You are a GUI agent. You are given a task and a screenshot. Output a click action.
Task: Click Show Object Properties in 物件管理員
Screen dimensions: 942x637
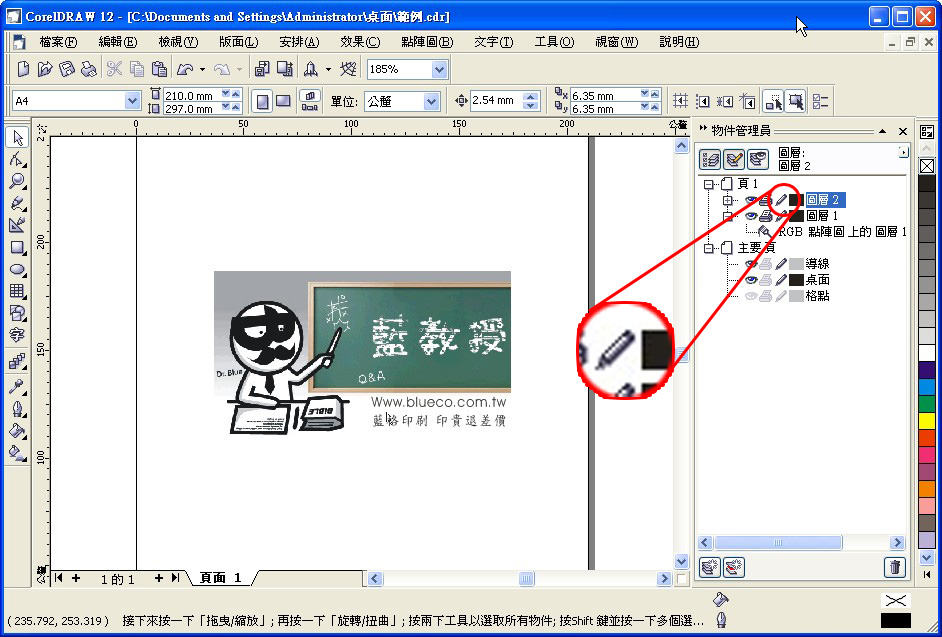(711, 160)
